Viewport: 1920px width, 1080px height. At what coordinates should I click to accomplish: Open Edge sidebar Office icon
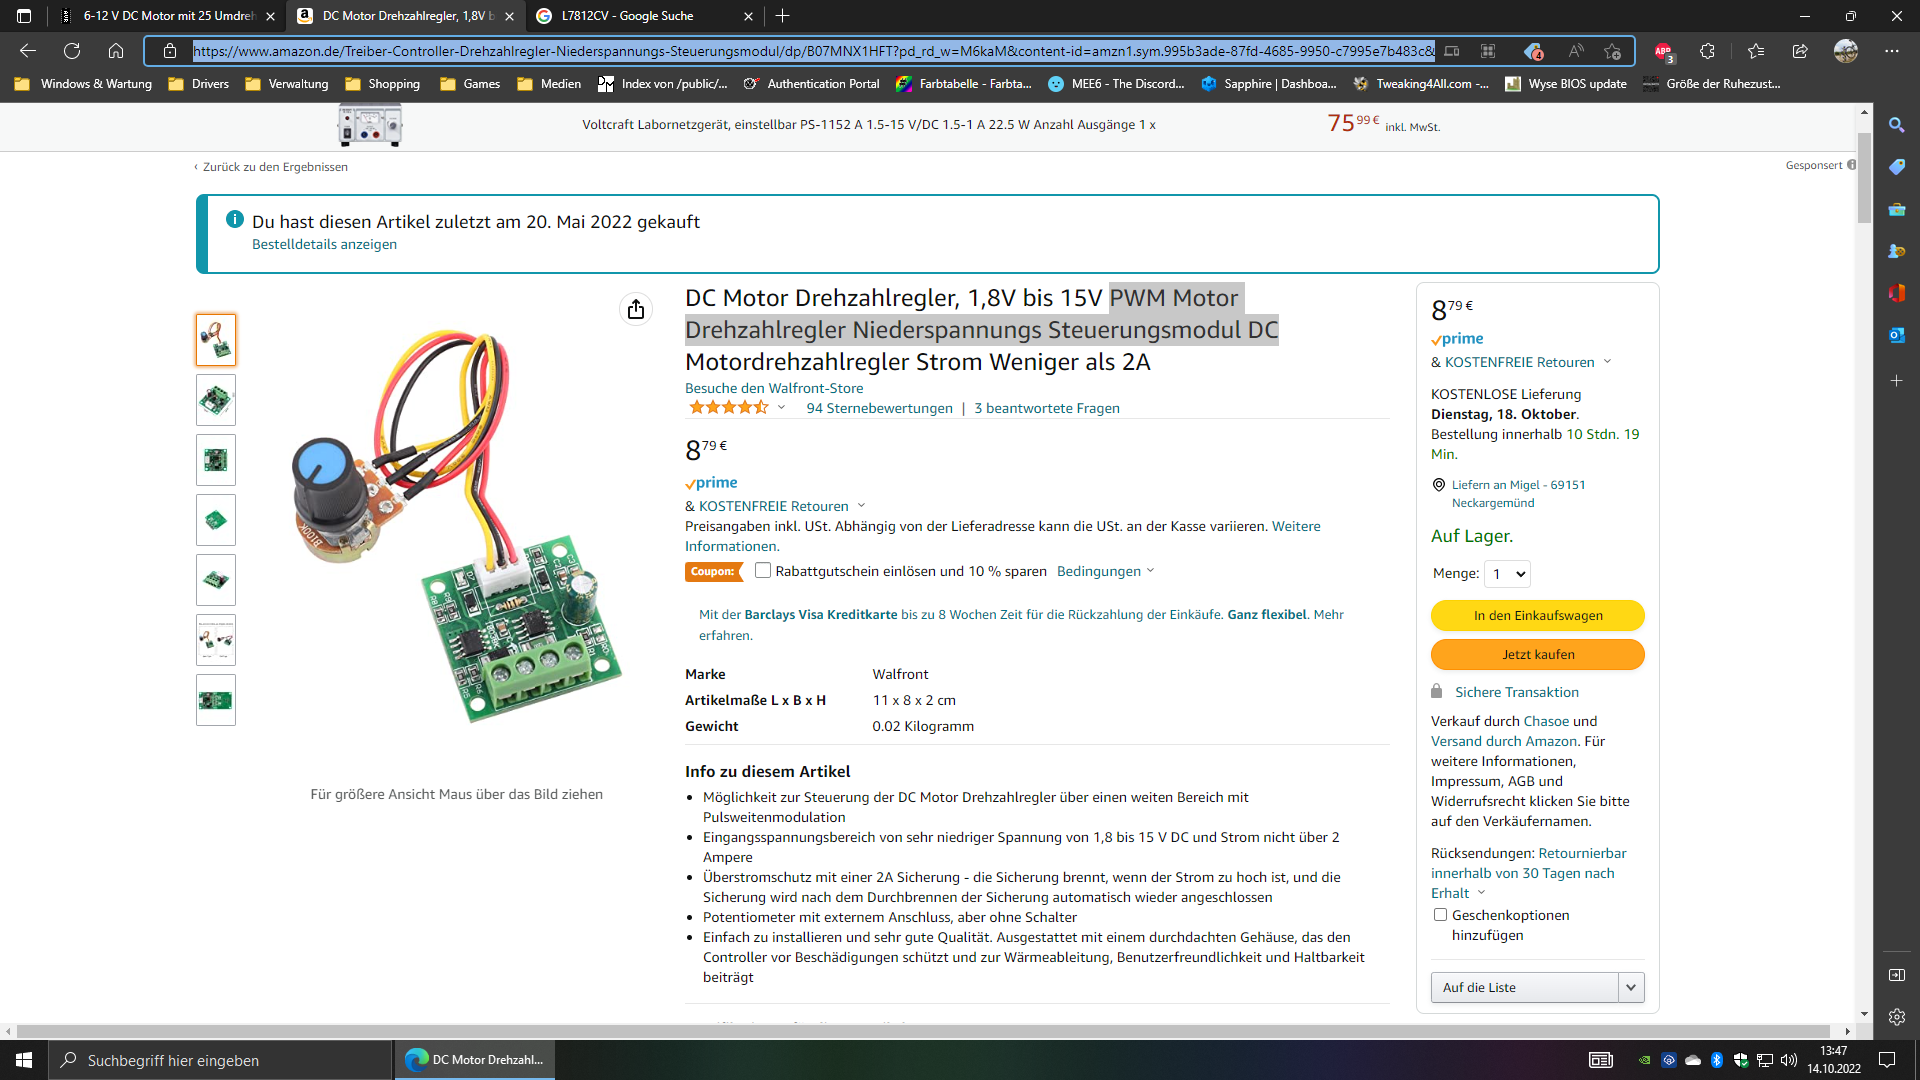click(x=1896, y=293)
